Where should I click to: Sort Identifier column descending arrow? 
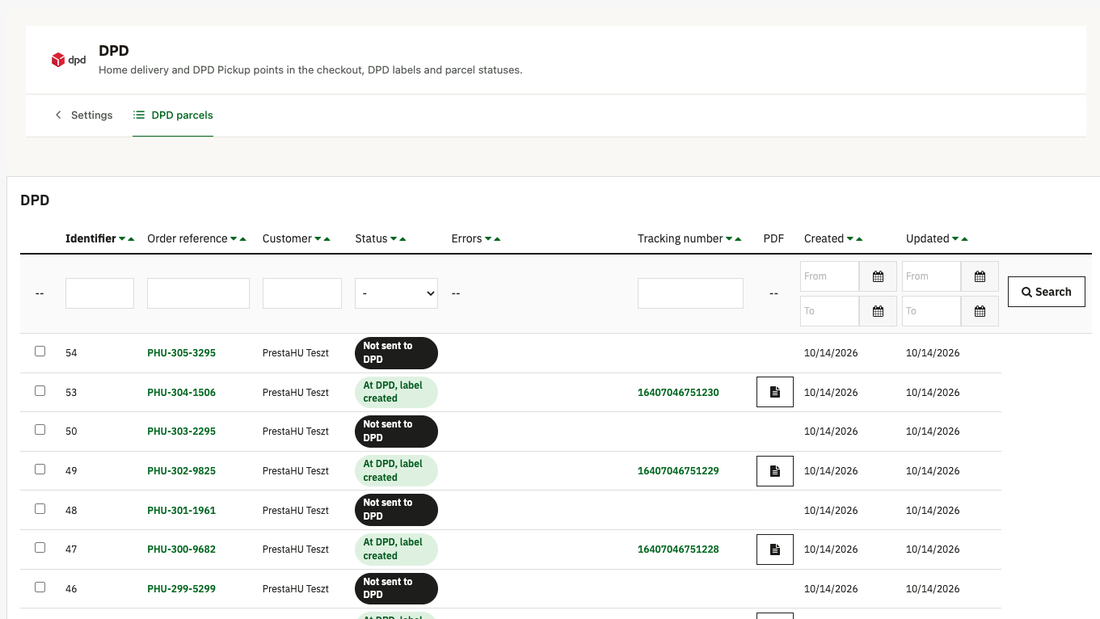click(122, 239)
